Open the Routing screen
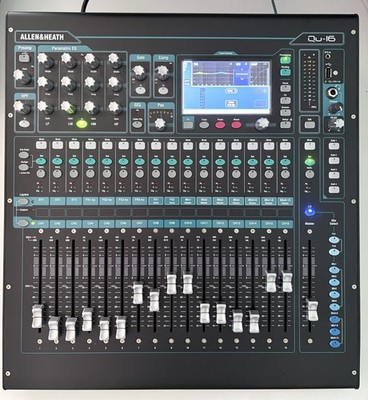This screenshot has width=368, height=400. pos(285,72)
